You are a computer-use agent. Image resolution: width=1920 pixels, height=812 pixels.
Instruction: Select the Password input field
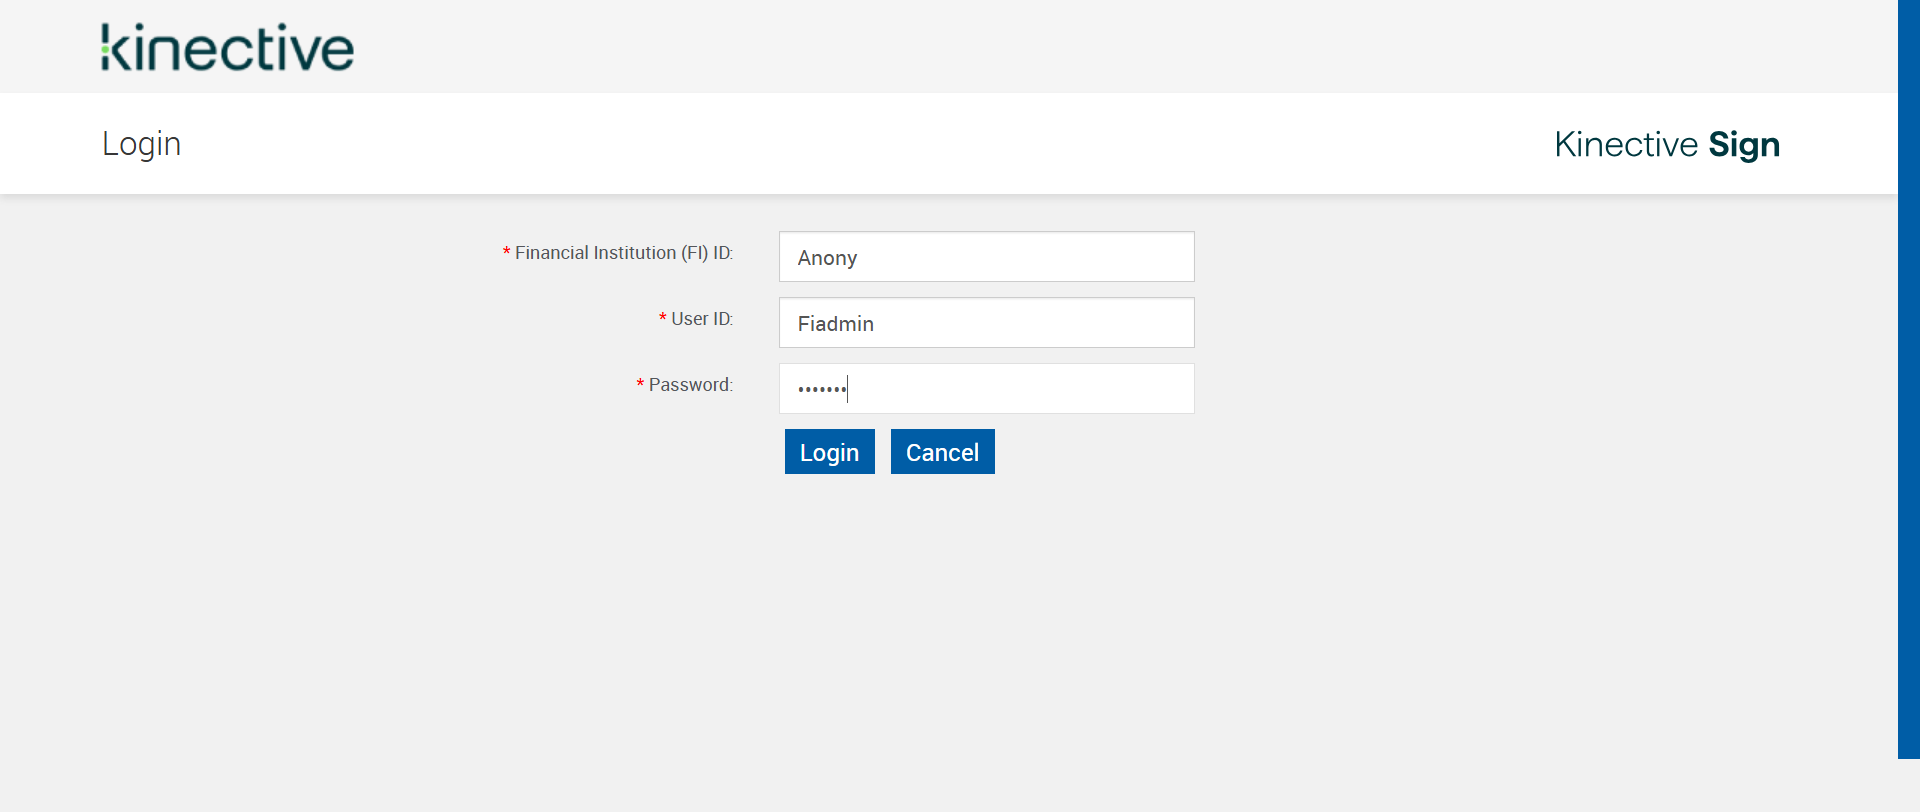point(986,389)
